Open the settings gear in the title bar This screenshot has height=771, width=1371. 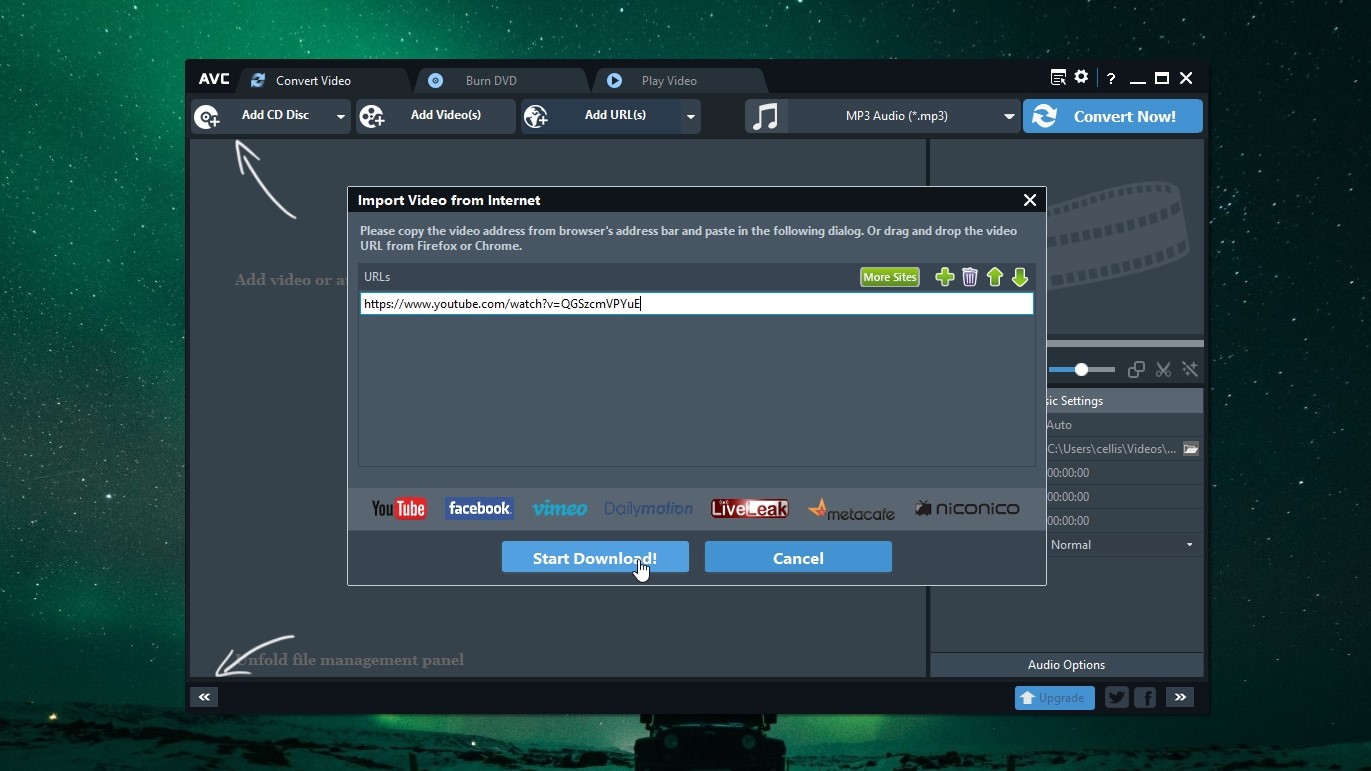click(1081, 77)
